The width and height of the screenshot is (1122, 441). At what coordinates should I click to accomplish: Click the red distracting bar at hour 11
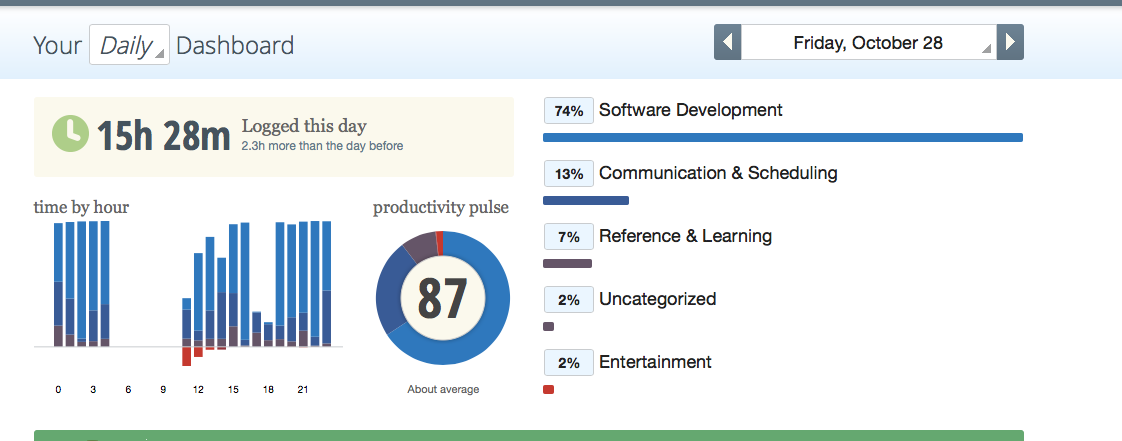click(187, 357)
